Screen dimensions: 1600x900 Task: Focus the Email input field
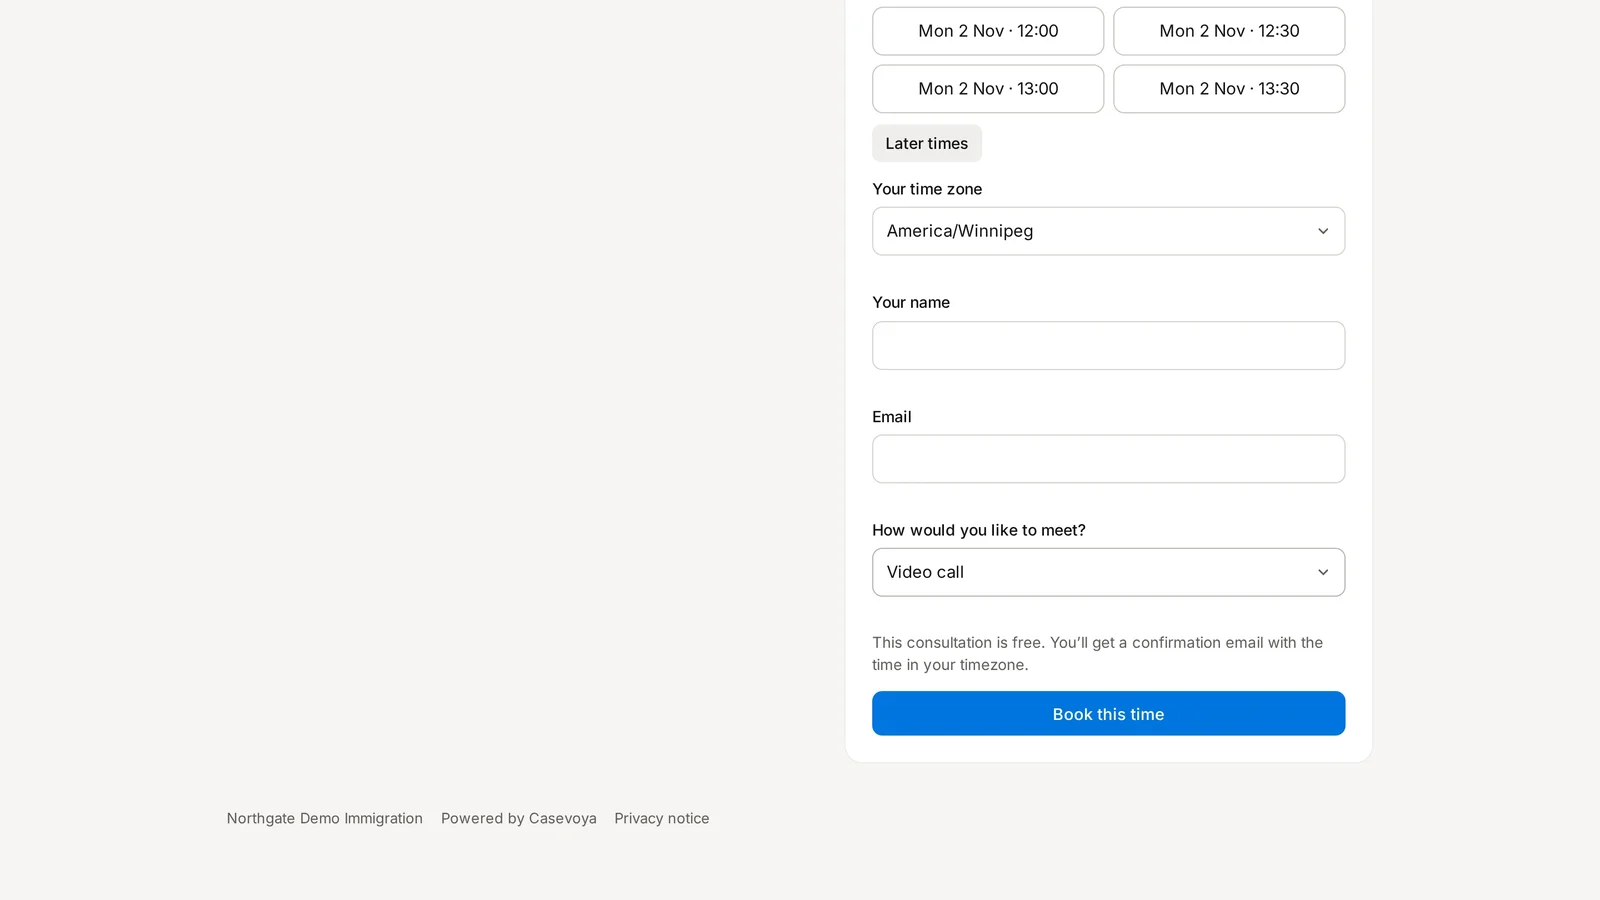click(1108, 459)
